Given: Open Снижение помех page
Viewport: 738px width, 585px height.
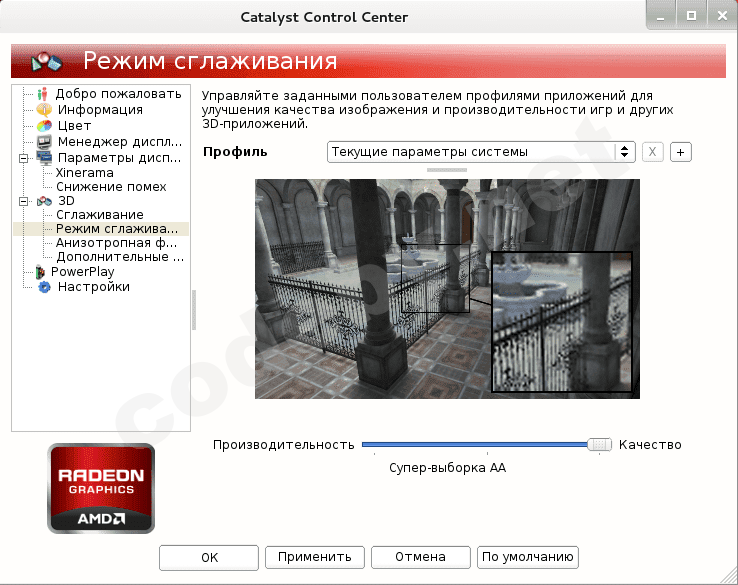Looking at the screenshot, I should pos(111,187).
